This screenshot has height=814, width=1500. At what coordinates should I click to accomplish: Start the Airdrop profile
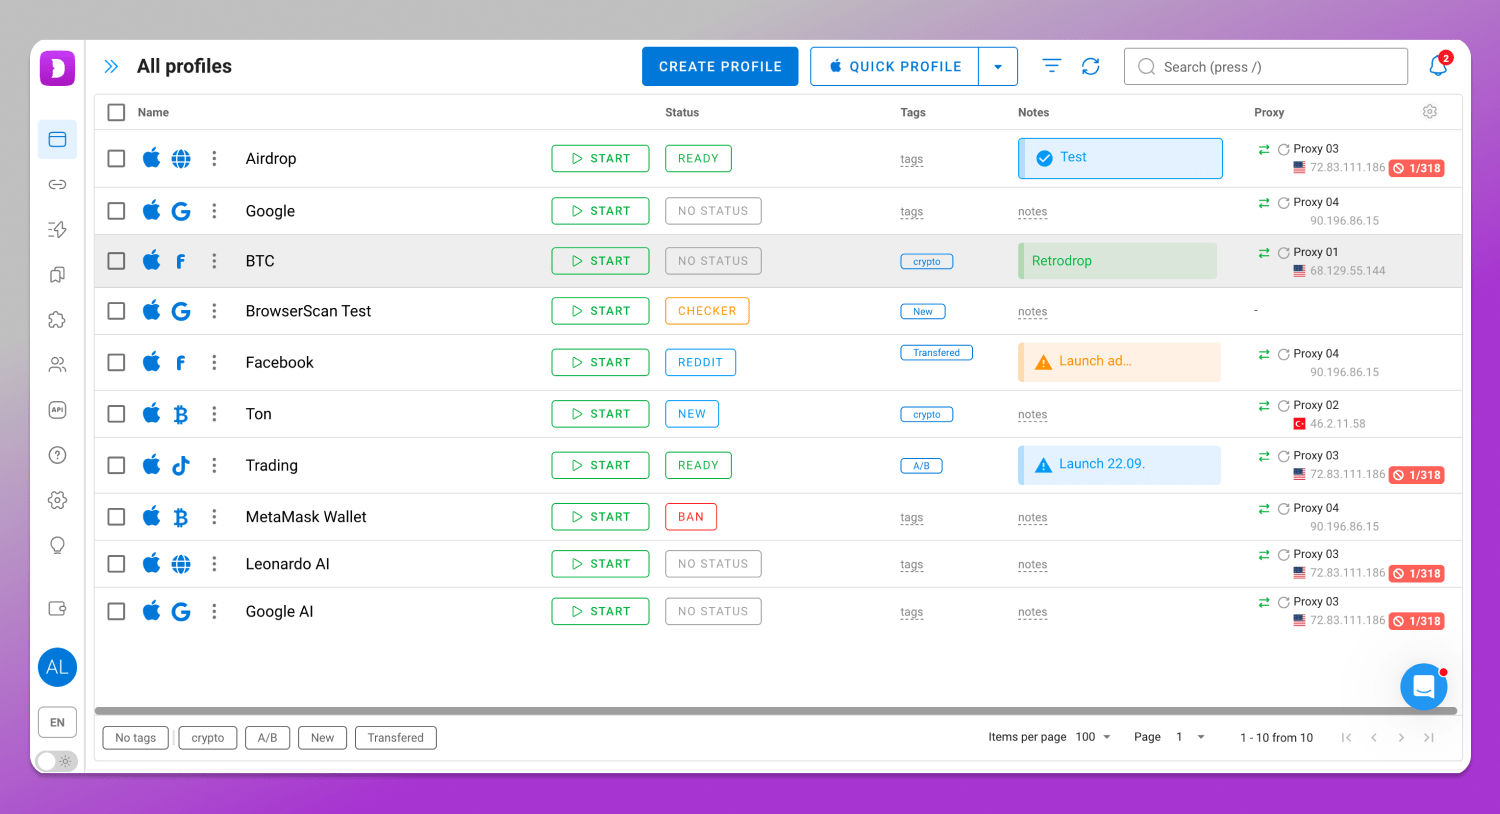(x=600, y=158)
